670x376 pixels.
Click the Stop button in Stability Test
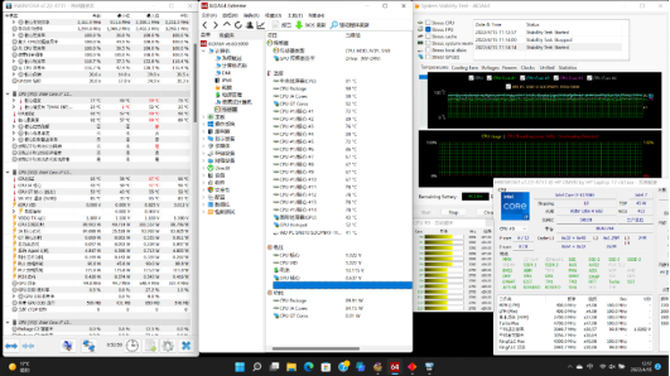pyautogui.click(x=453, y=212)
